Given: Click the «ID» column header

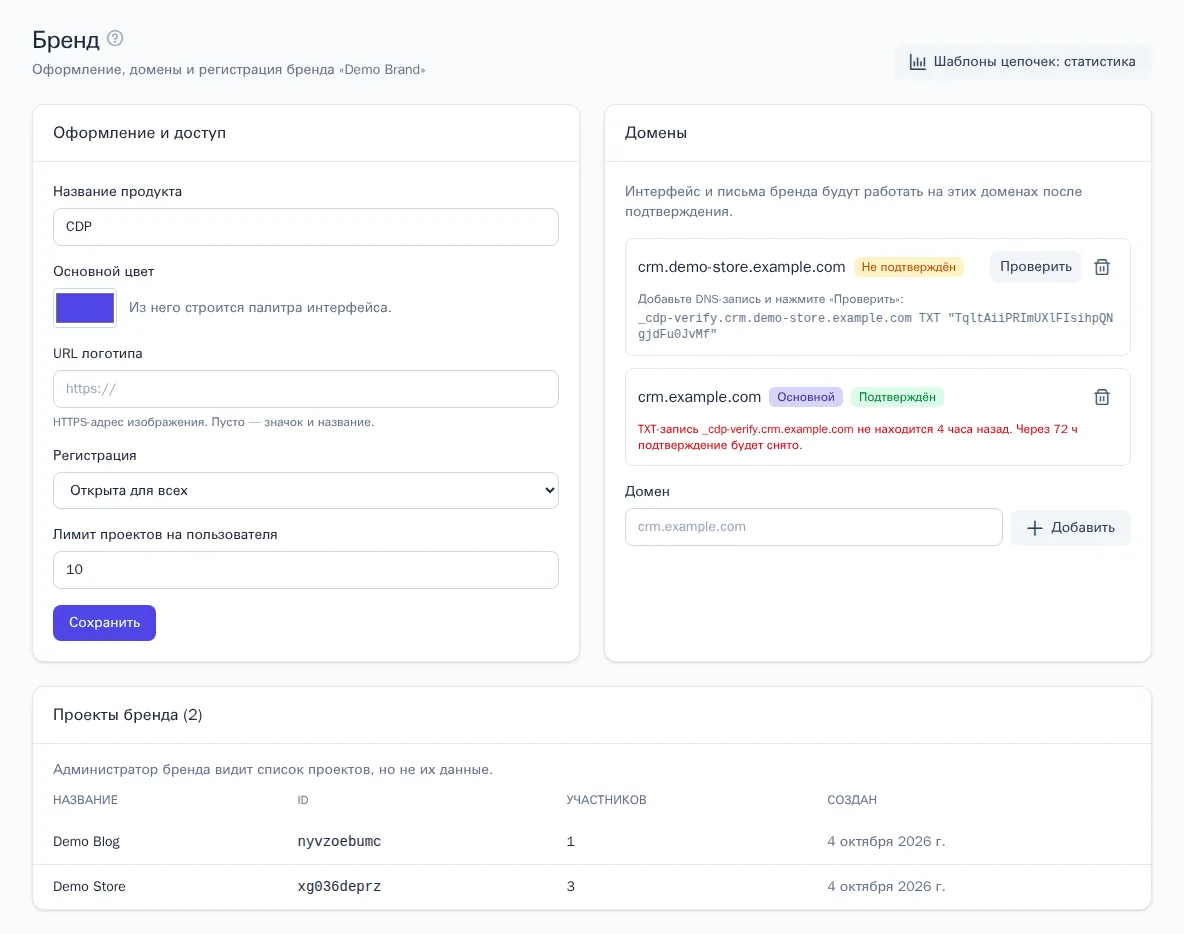Looking at the screenshot, I should 303,800.
